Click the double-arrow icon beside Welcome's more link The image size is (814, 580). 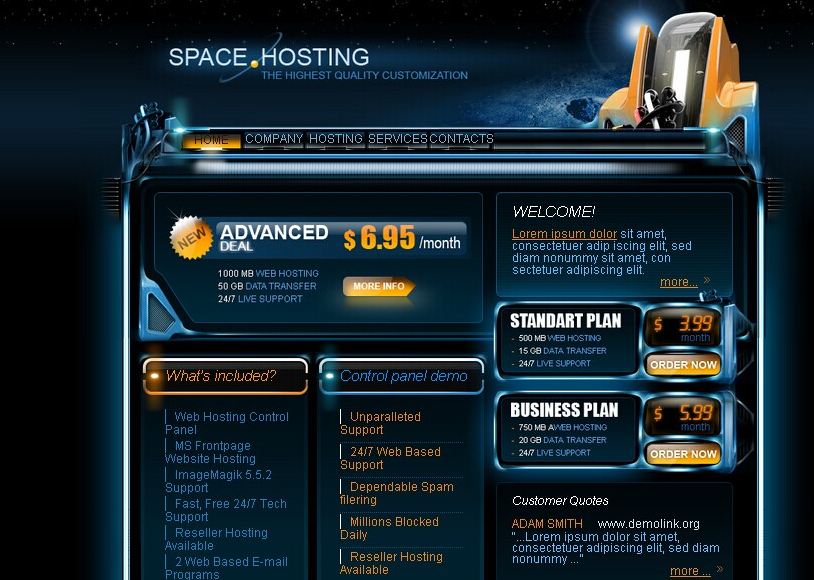coord(707,281)
